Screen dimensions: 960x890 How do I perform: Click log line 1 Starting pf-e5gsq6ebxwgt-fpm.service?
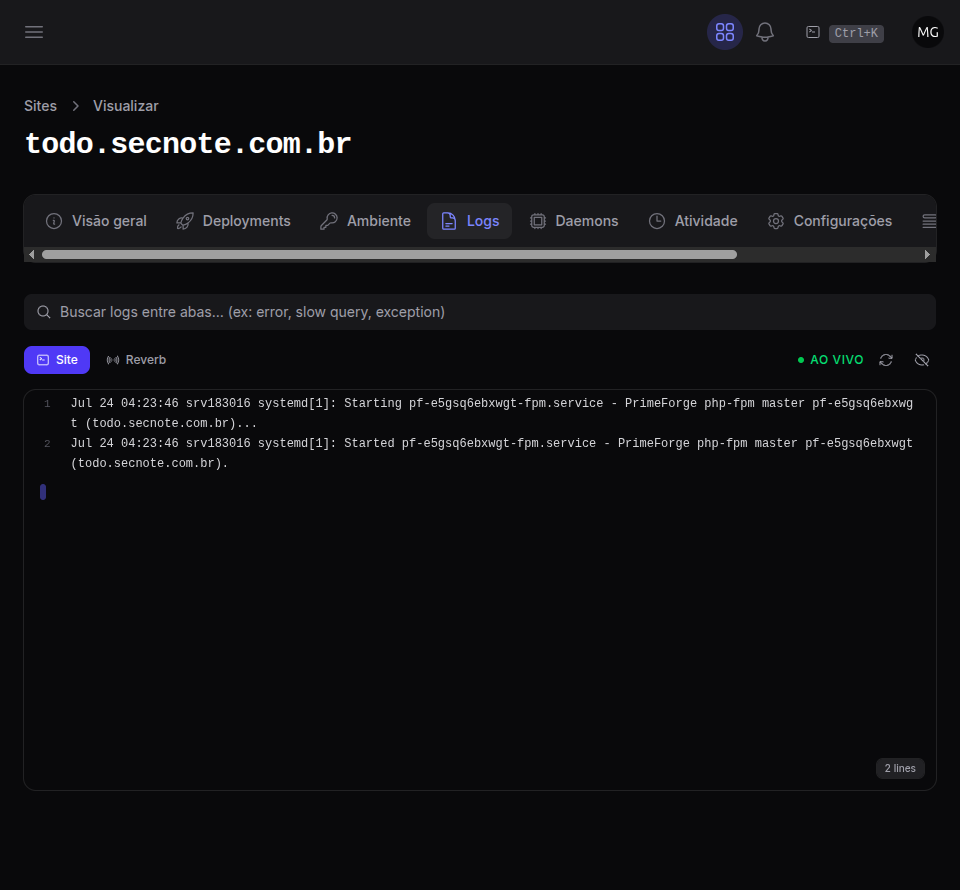(x=480, y=413)
